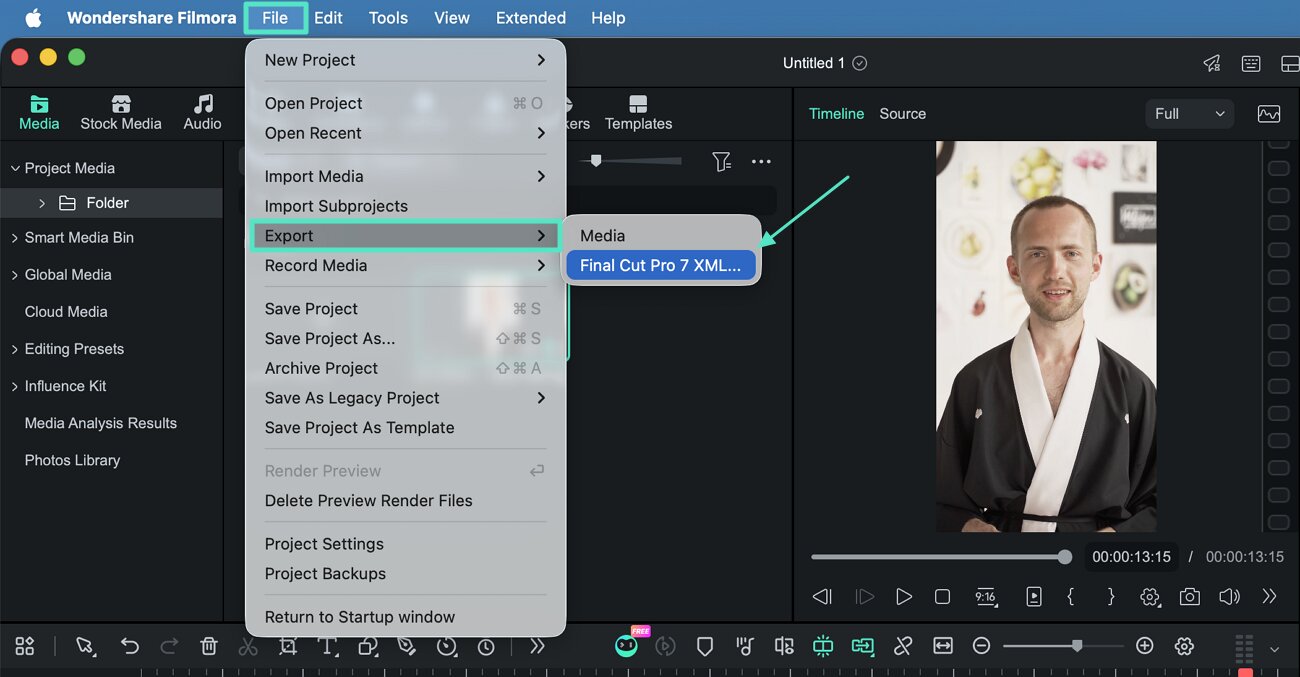Show more preview controls double-arrow
The image size is (1300, 677).
(x=1269, y=597)
